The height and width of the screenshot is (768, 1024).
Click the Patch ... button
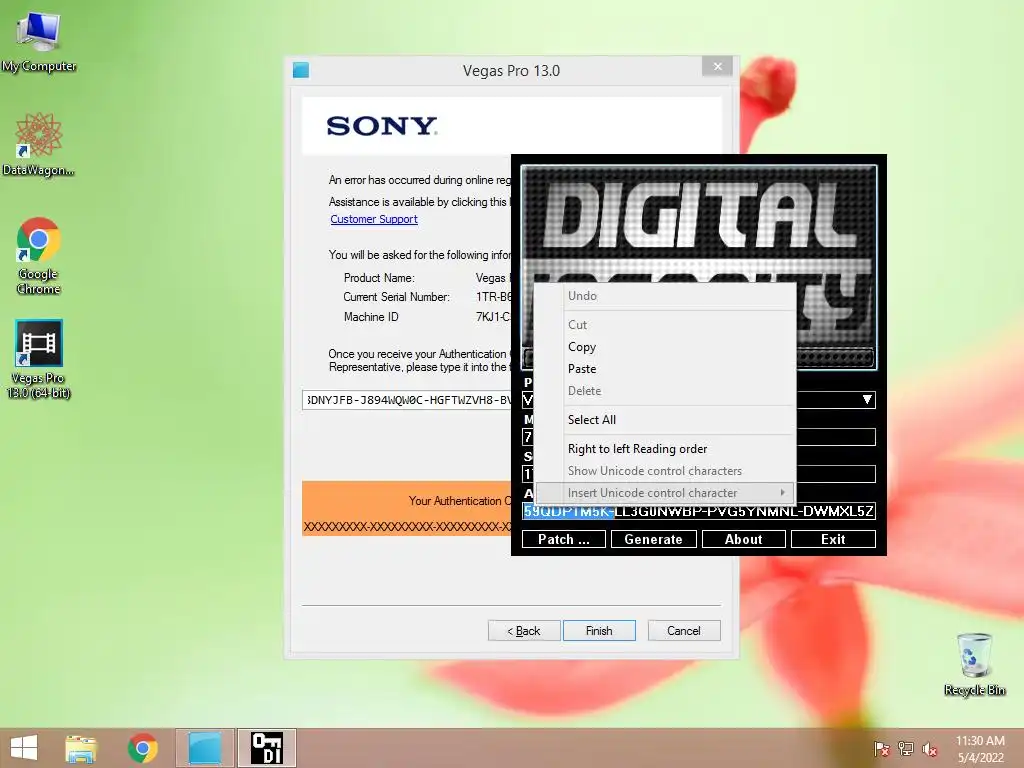(x=564, y=539)
